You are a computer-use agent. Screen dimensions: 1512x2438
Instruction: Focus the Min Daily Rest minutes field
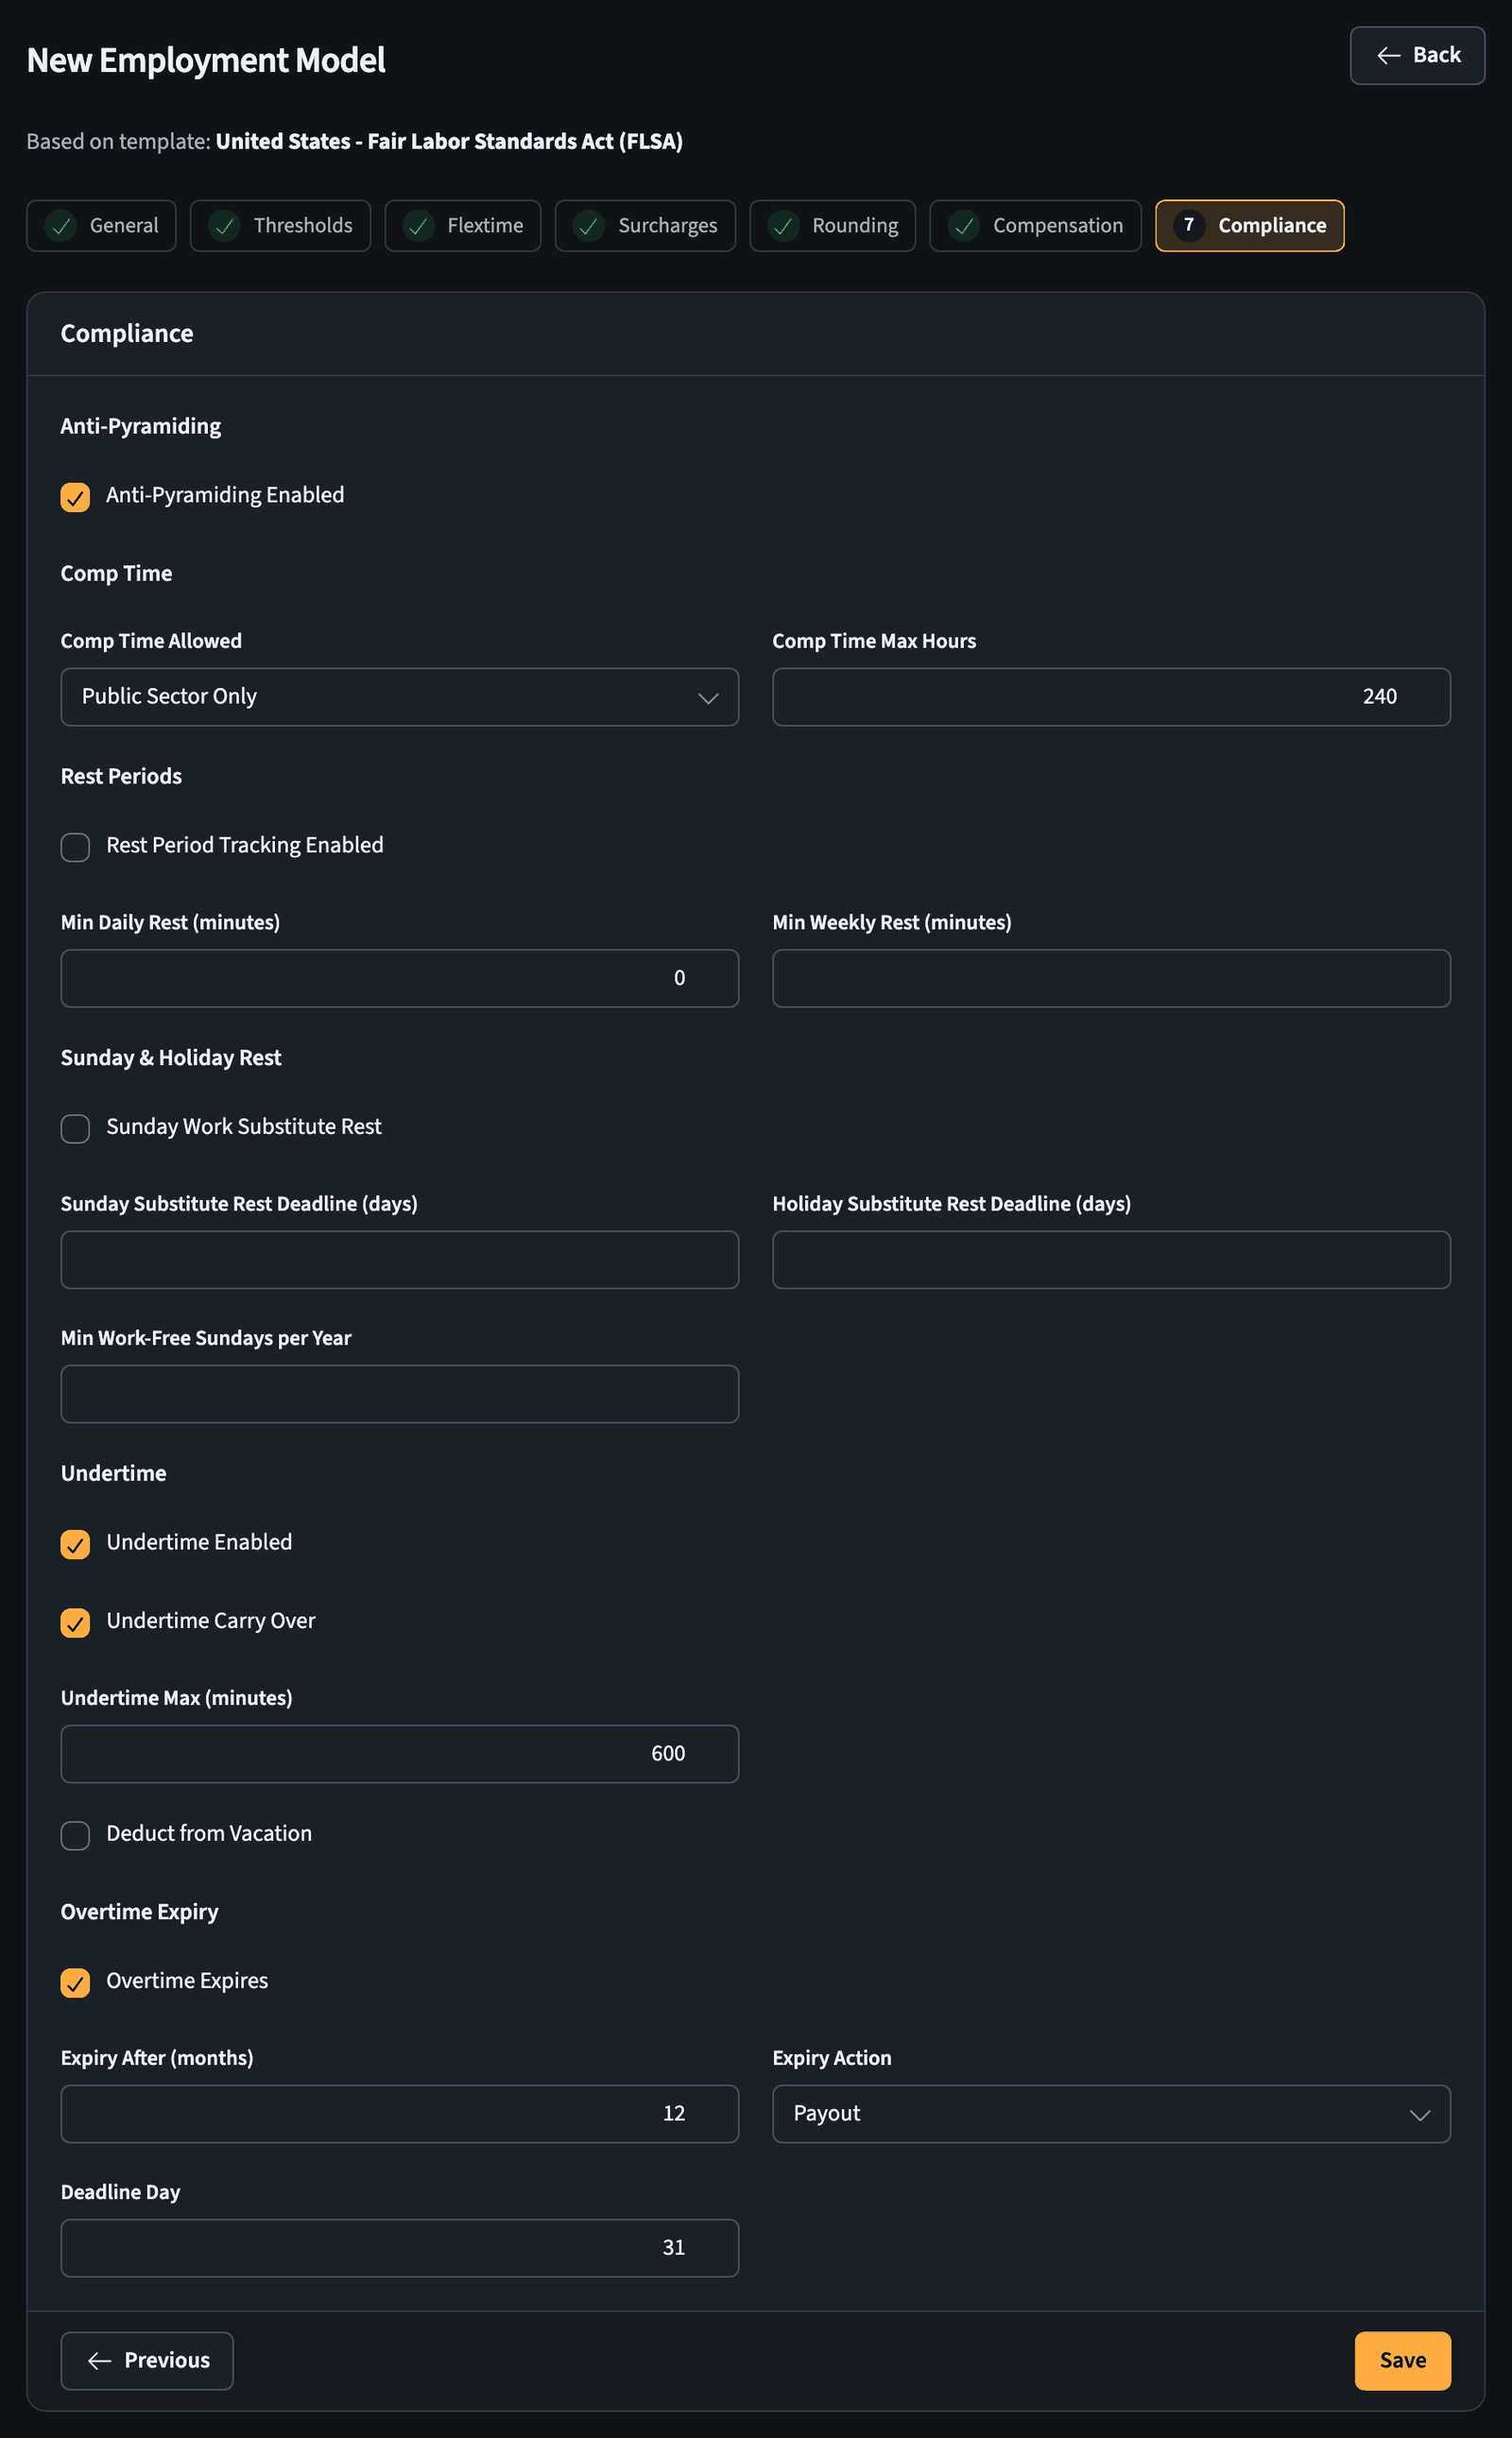400,978
